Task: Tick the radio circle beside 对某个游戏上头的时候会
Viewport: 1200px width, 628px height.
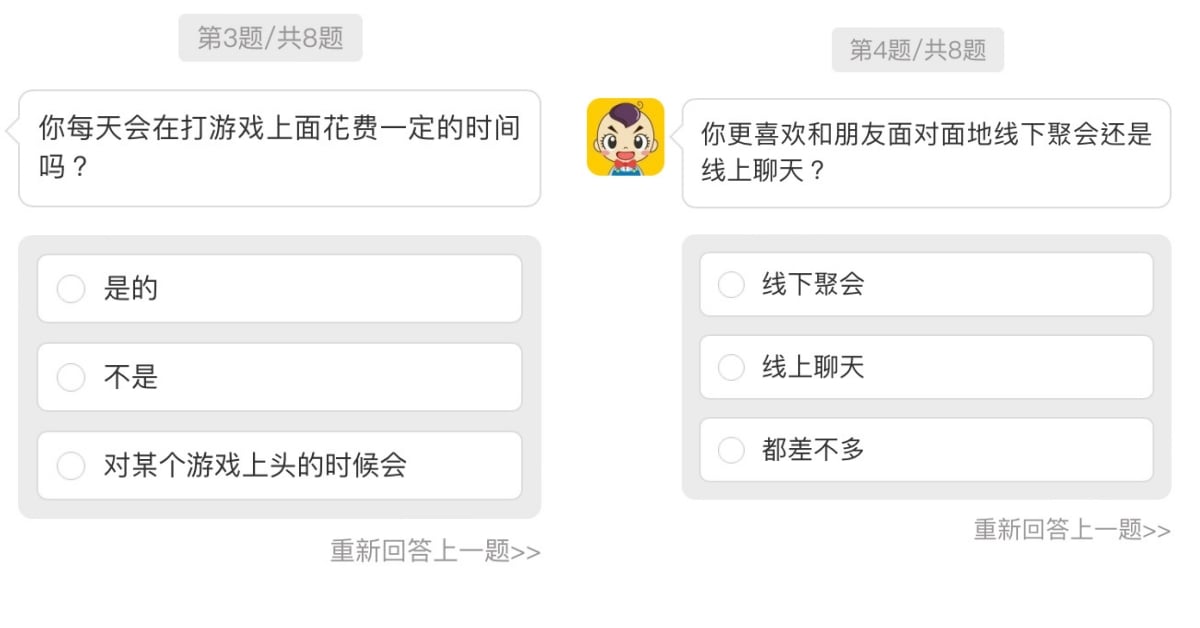Action: [71, 466]
